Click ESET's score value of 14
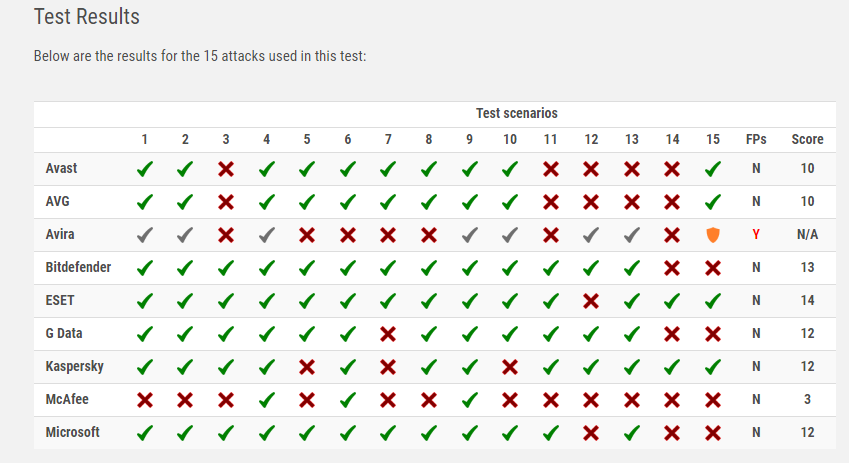The height and width of the screenshot is (463, 849). pos(807,301)
